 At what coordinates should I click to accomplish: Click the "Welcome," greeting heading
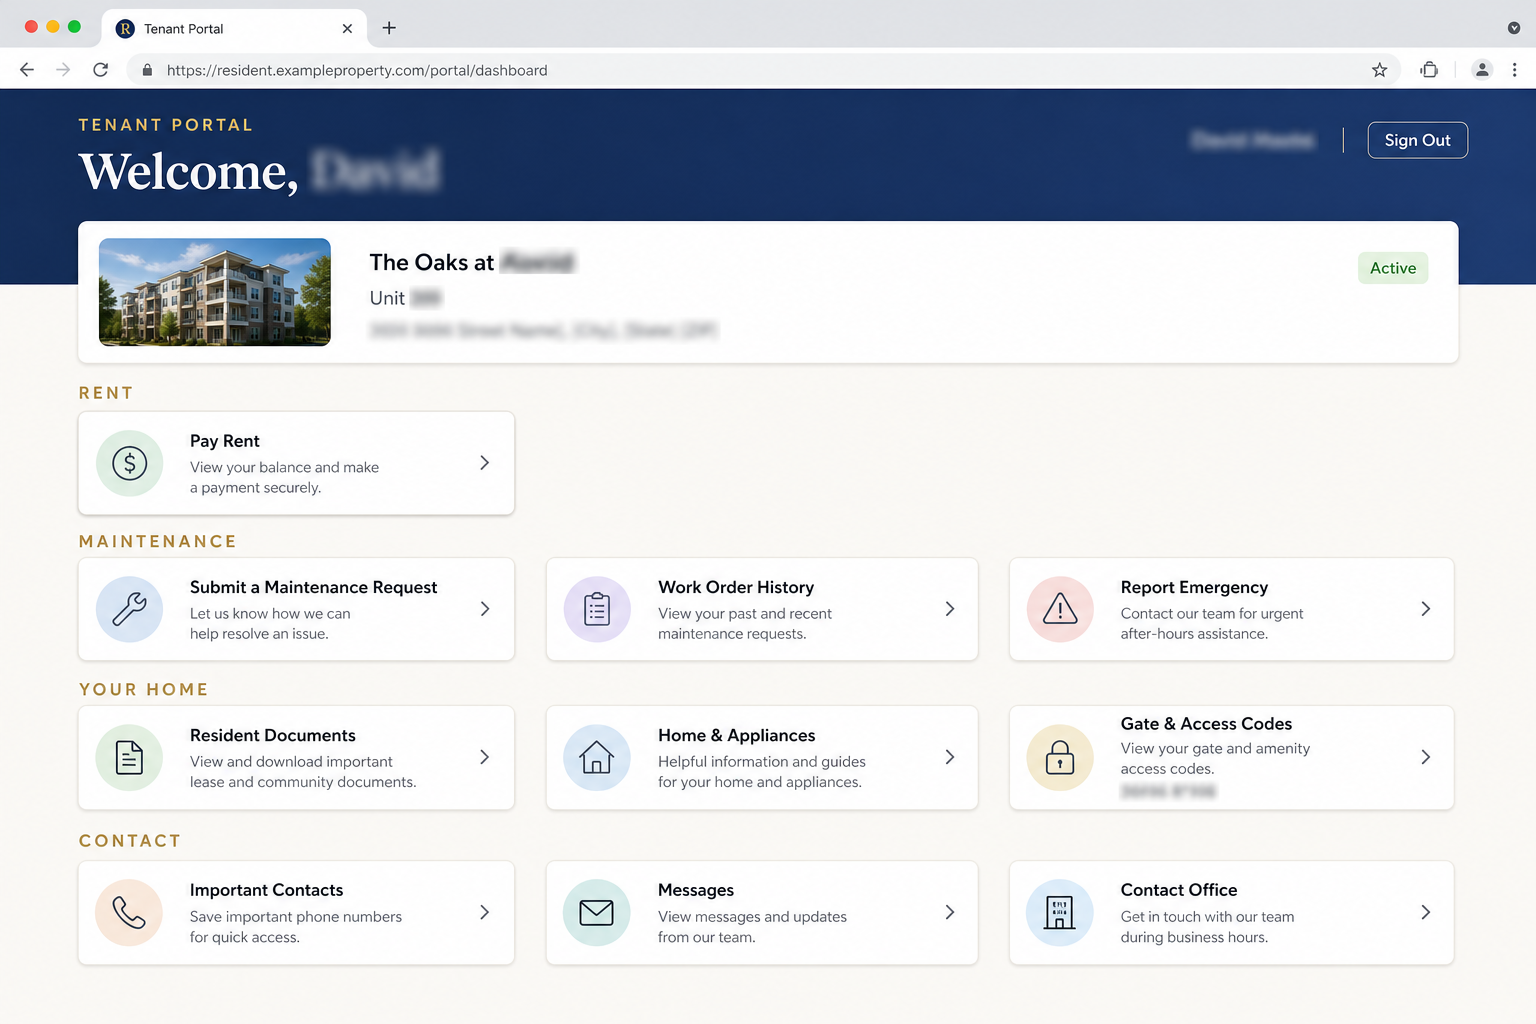tap(189, 172)
